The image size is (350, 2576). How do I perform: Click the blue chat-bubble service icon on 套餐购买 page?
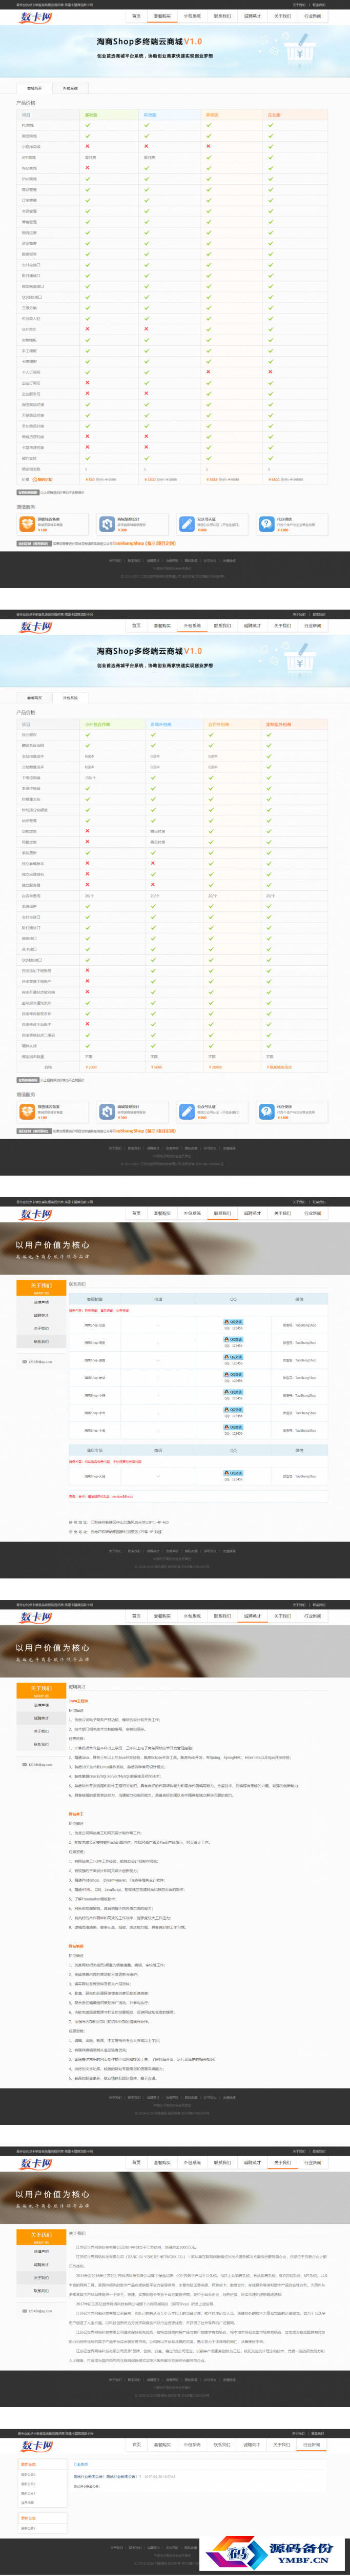coord(266,523)
